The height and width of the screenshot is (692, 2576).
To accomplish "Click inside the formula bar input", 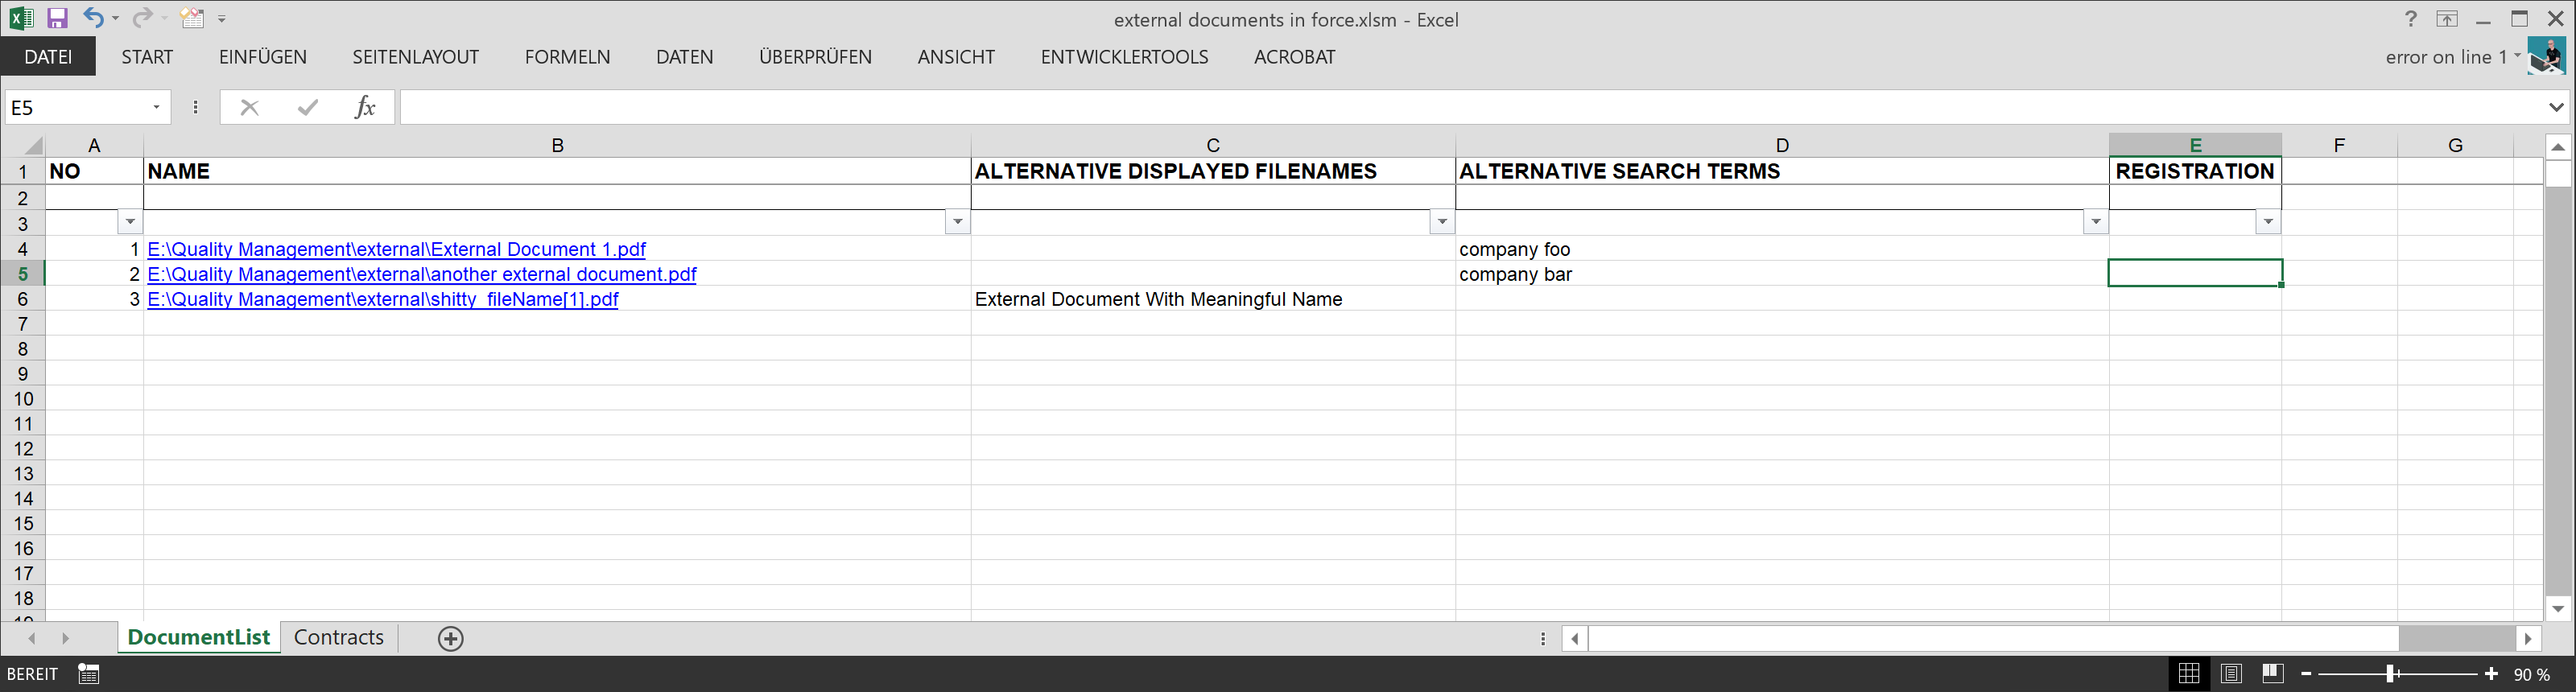I will 1470,107.
